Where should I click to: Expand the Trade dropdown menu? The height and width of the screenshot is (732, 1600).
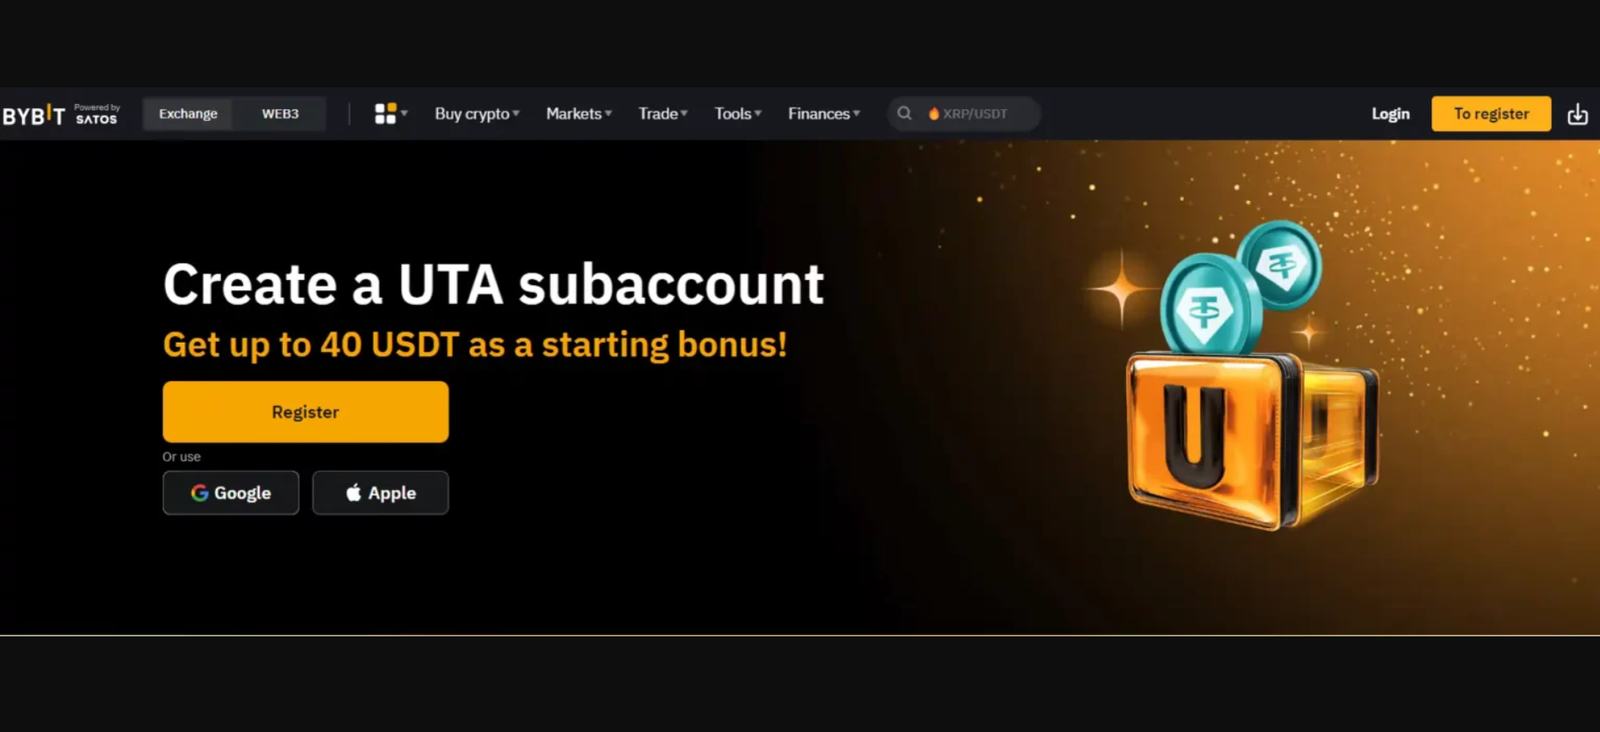coord(663,114)
